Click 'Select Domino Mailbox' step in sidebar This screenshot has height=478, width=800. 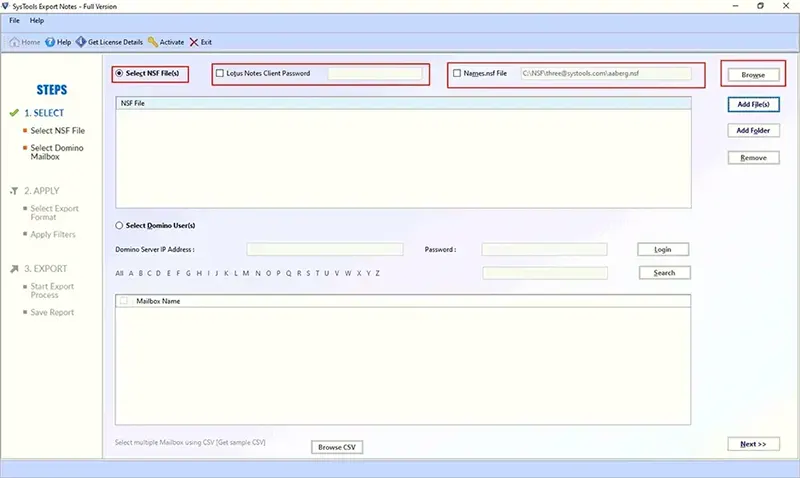[57, 152]
